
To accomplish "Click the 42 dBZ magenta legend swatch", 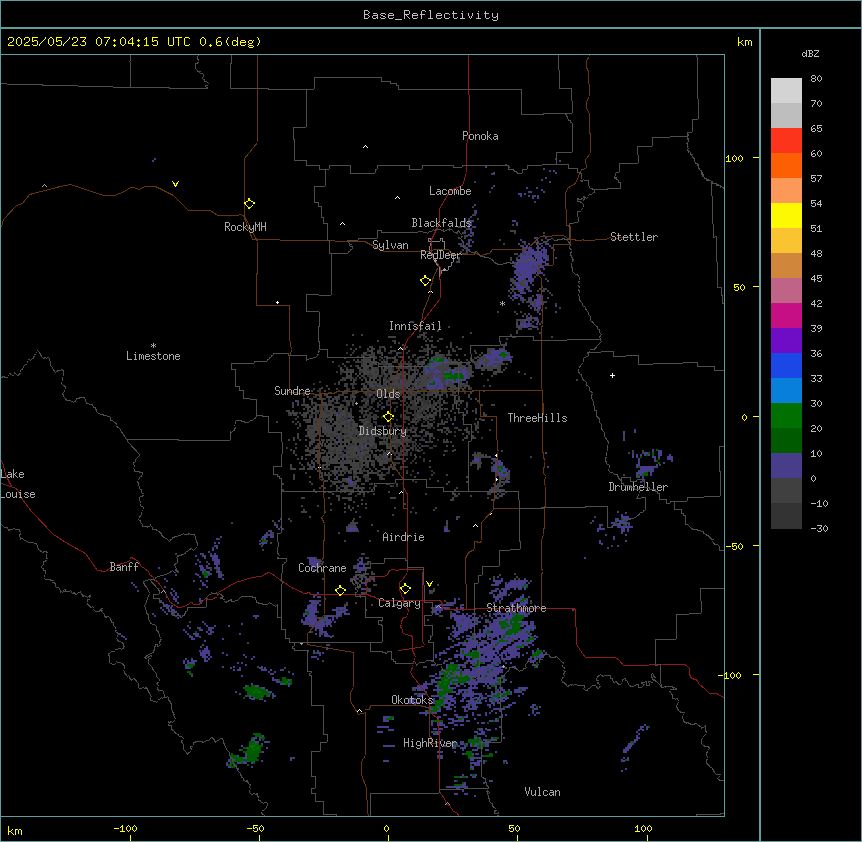I will point(786,315).
